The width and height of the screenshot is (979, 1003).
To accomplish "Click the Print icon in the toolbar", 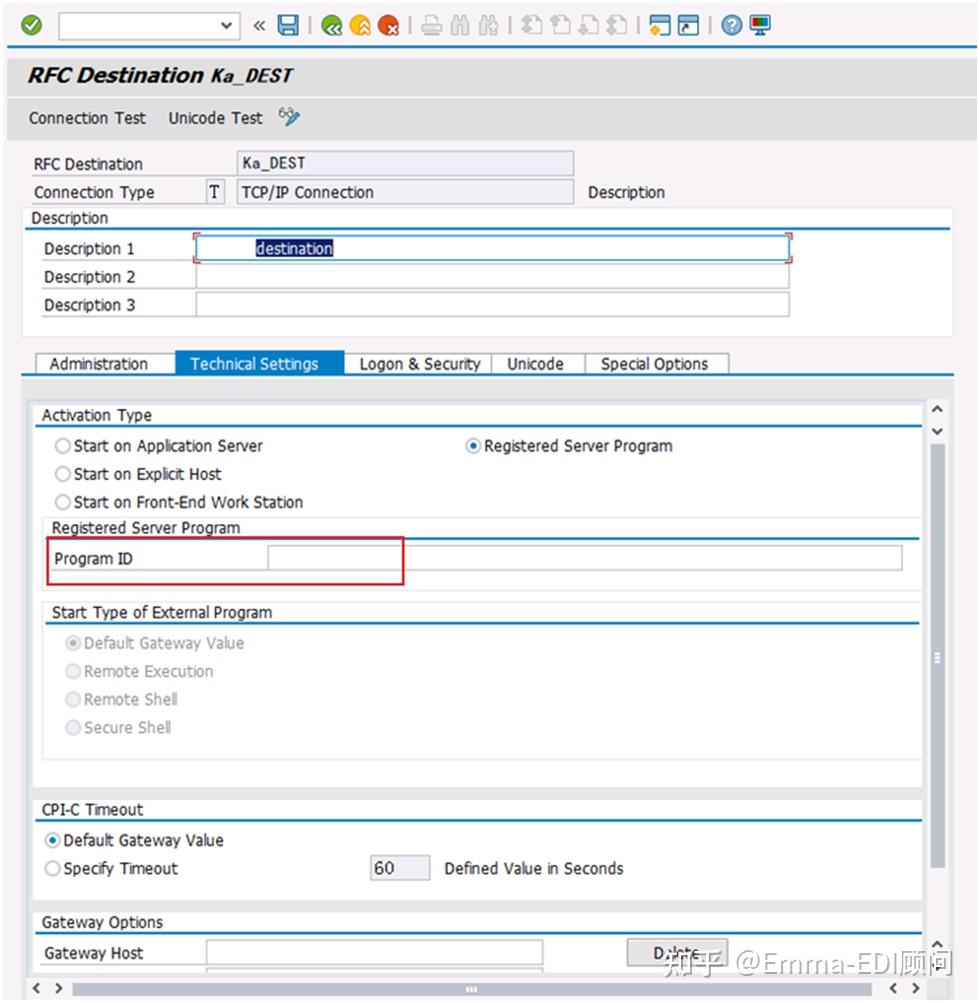I will [432, 26].
